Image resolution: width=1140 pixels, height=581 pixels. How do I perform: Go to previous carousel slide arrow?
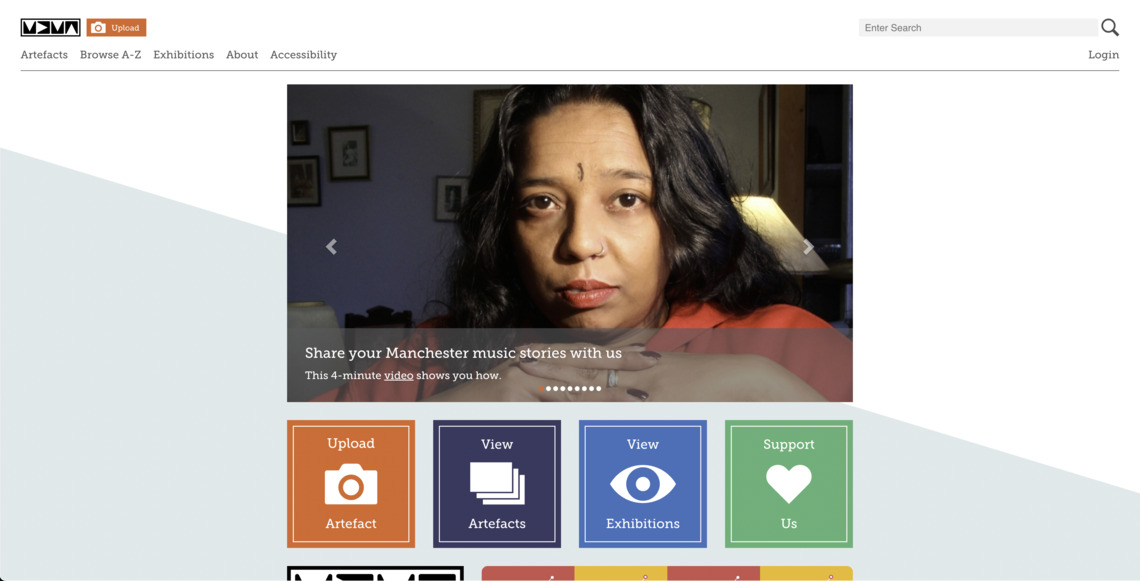pyautogui.click(x=332, y=247)
